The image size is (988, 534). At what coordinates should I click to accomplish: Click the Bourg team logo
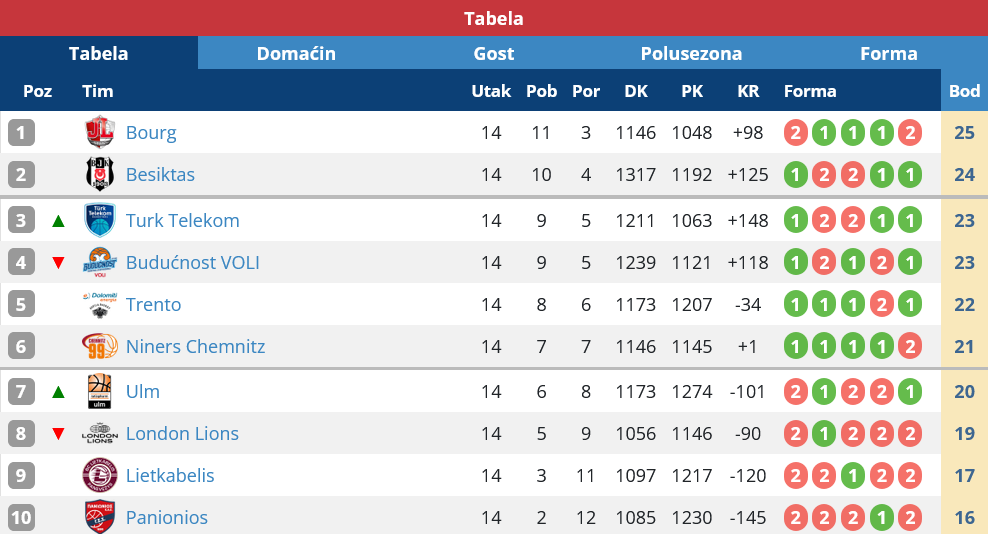click(x=99, y=132)
